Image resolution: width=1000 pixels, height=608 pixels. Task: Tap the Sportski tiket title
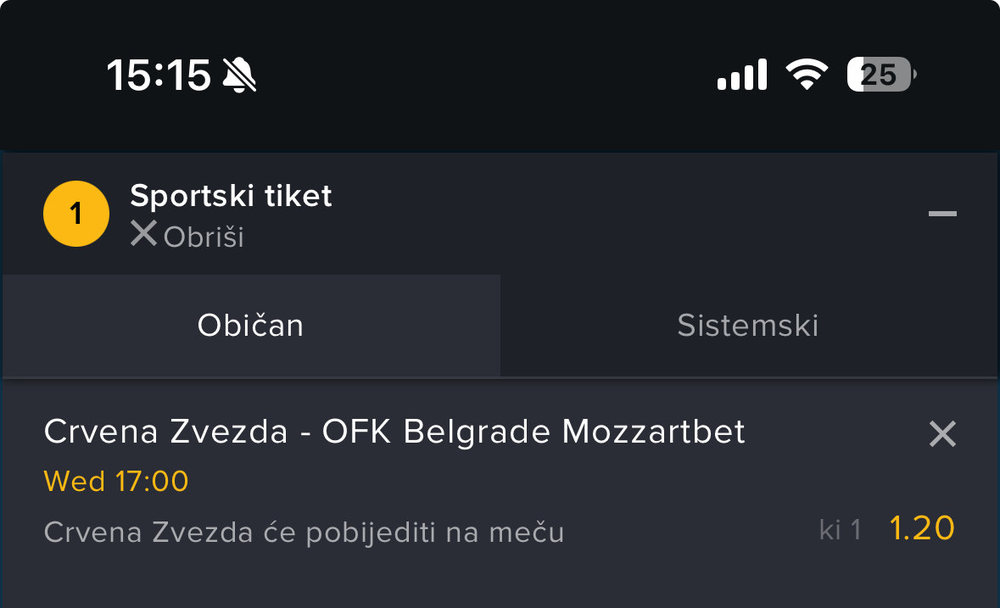tap(231, 196)
